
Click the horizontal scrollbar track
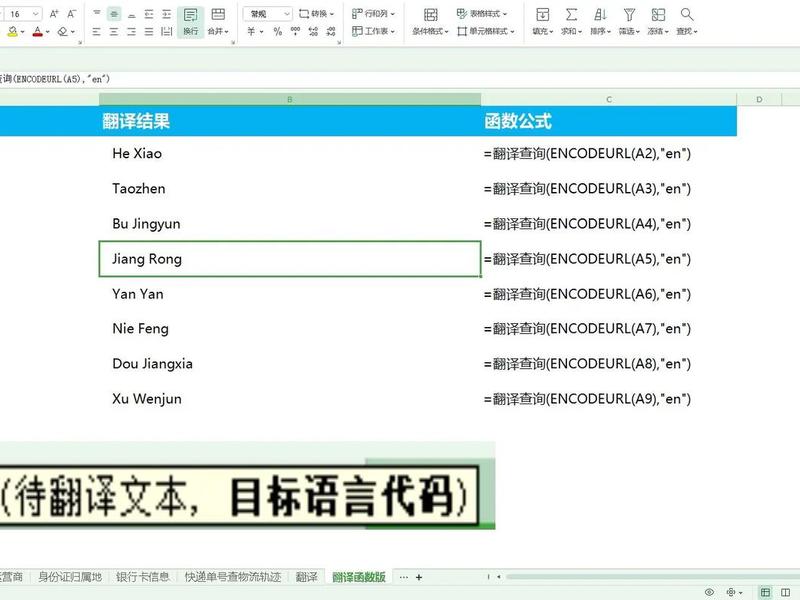[653, 577]
